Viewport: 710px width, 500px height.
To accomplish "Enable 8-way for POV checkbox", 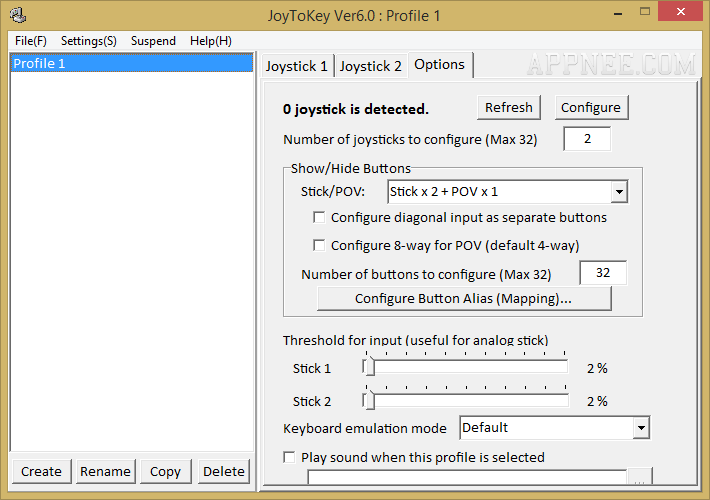I will click(319, 245).
